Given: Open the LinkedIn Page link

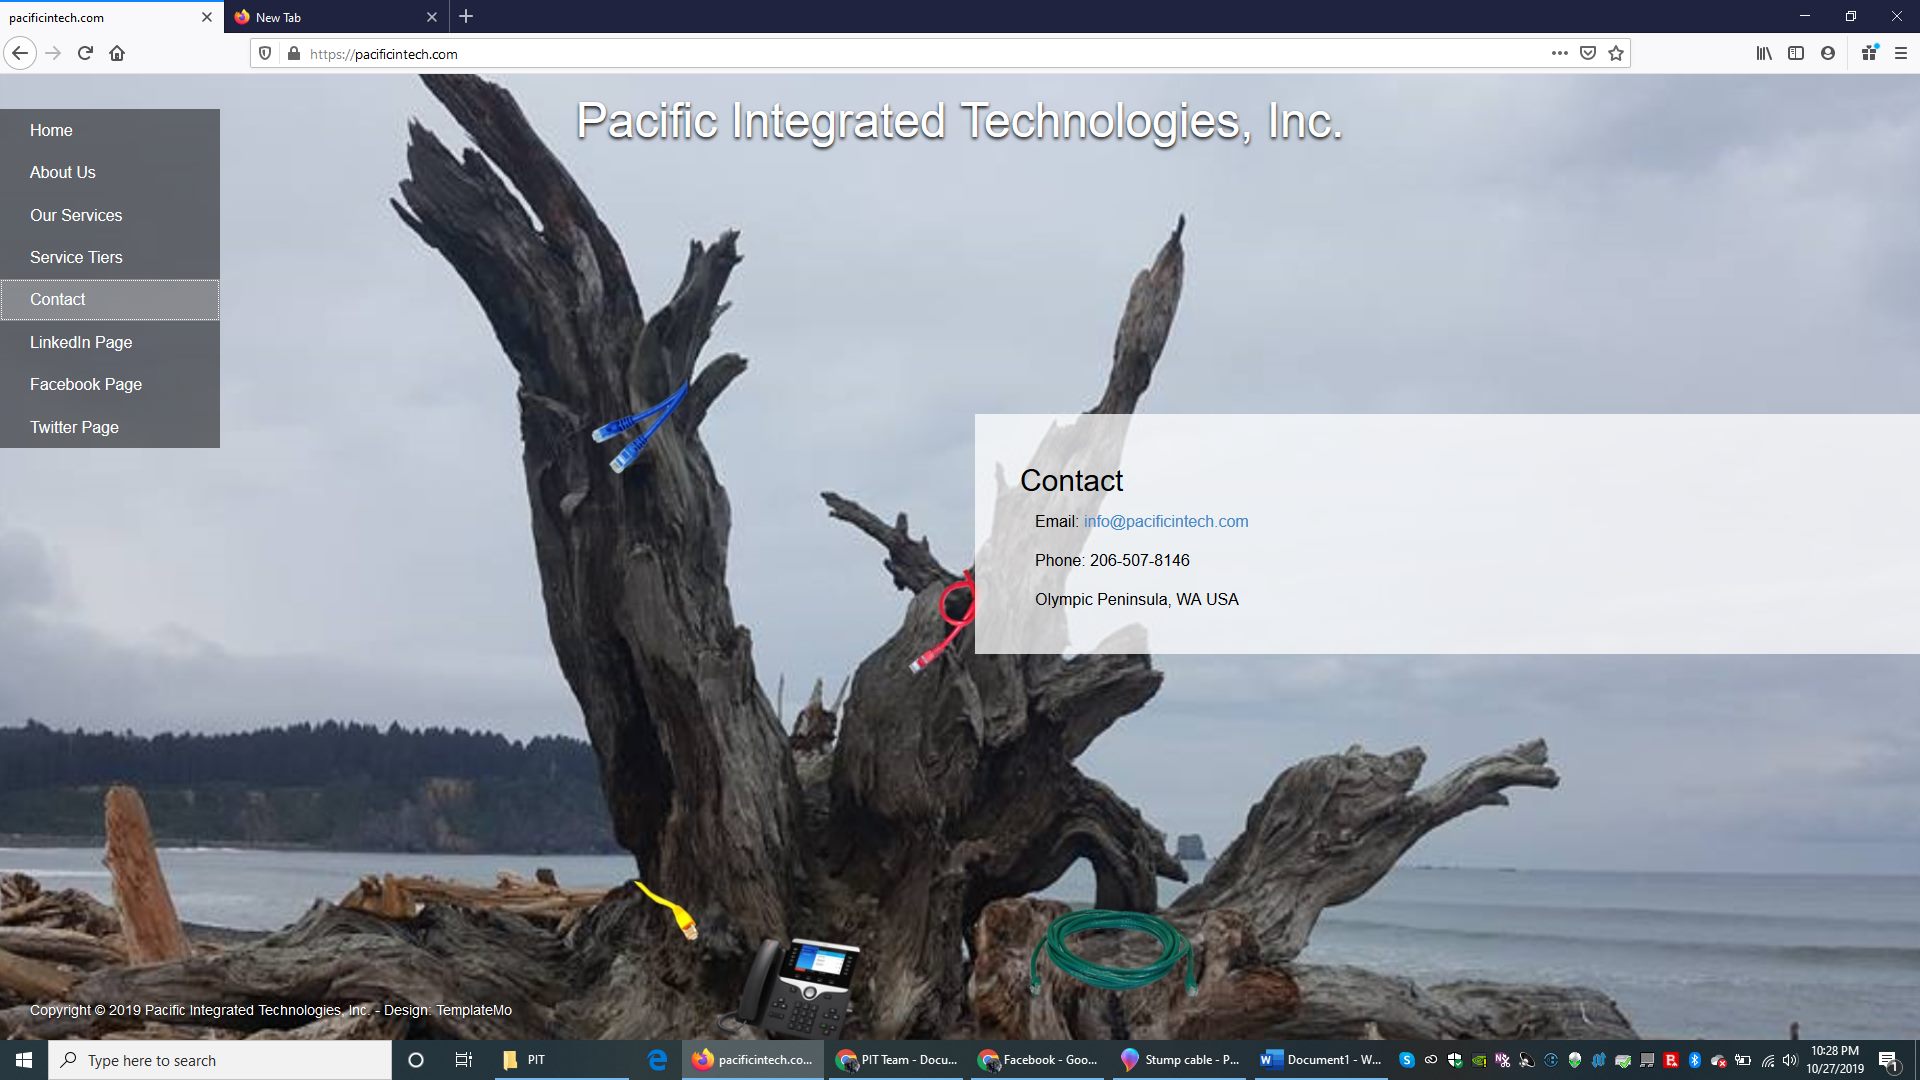Looking at the screenshot, I should [110, 342].
